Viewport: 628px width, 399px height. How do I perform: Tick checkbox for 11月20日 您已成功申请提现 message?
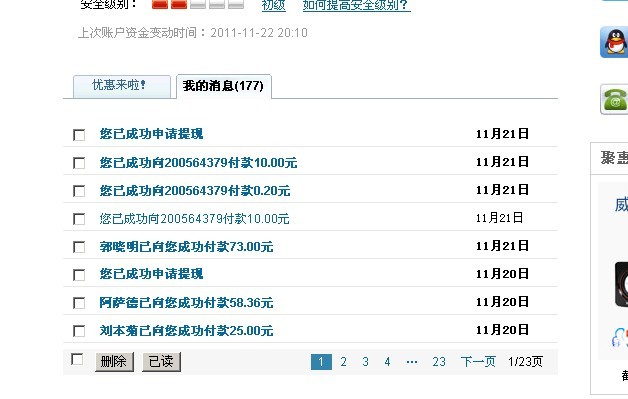[x=79, y=275]
